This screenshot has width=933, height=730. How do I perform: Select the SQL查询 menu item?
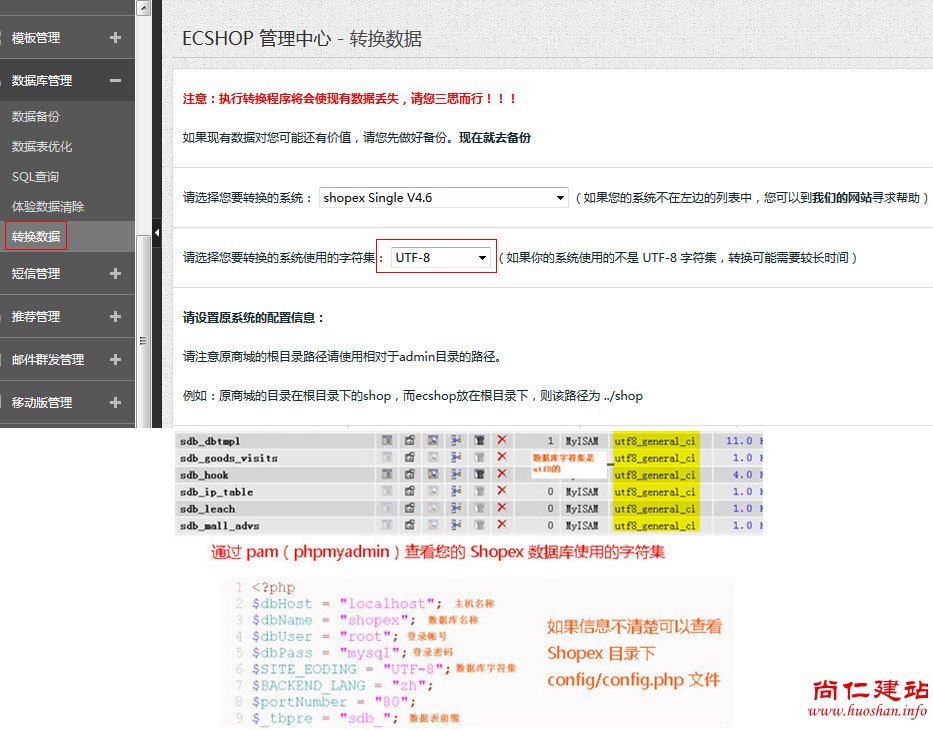pos(36,177)
